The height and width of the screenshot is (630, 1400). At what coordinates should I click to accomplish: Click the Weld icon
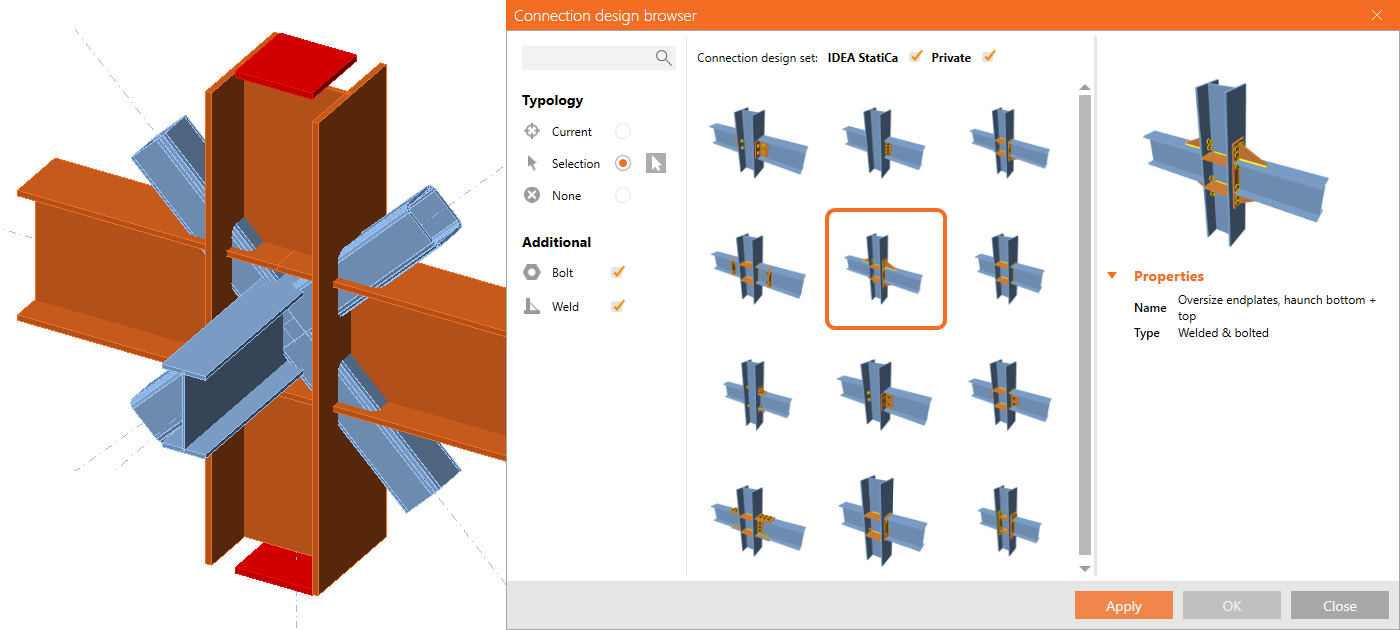click(x=532, y=306)
